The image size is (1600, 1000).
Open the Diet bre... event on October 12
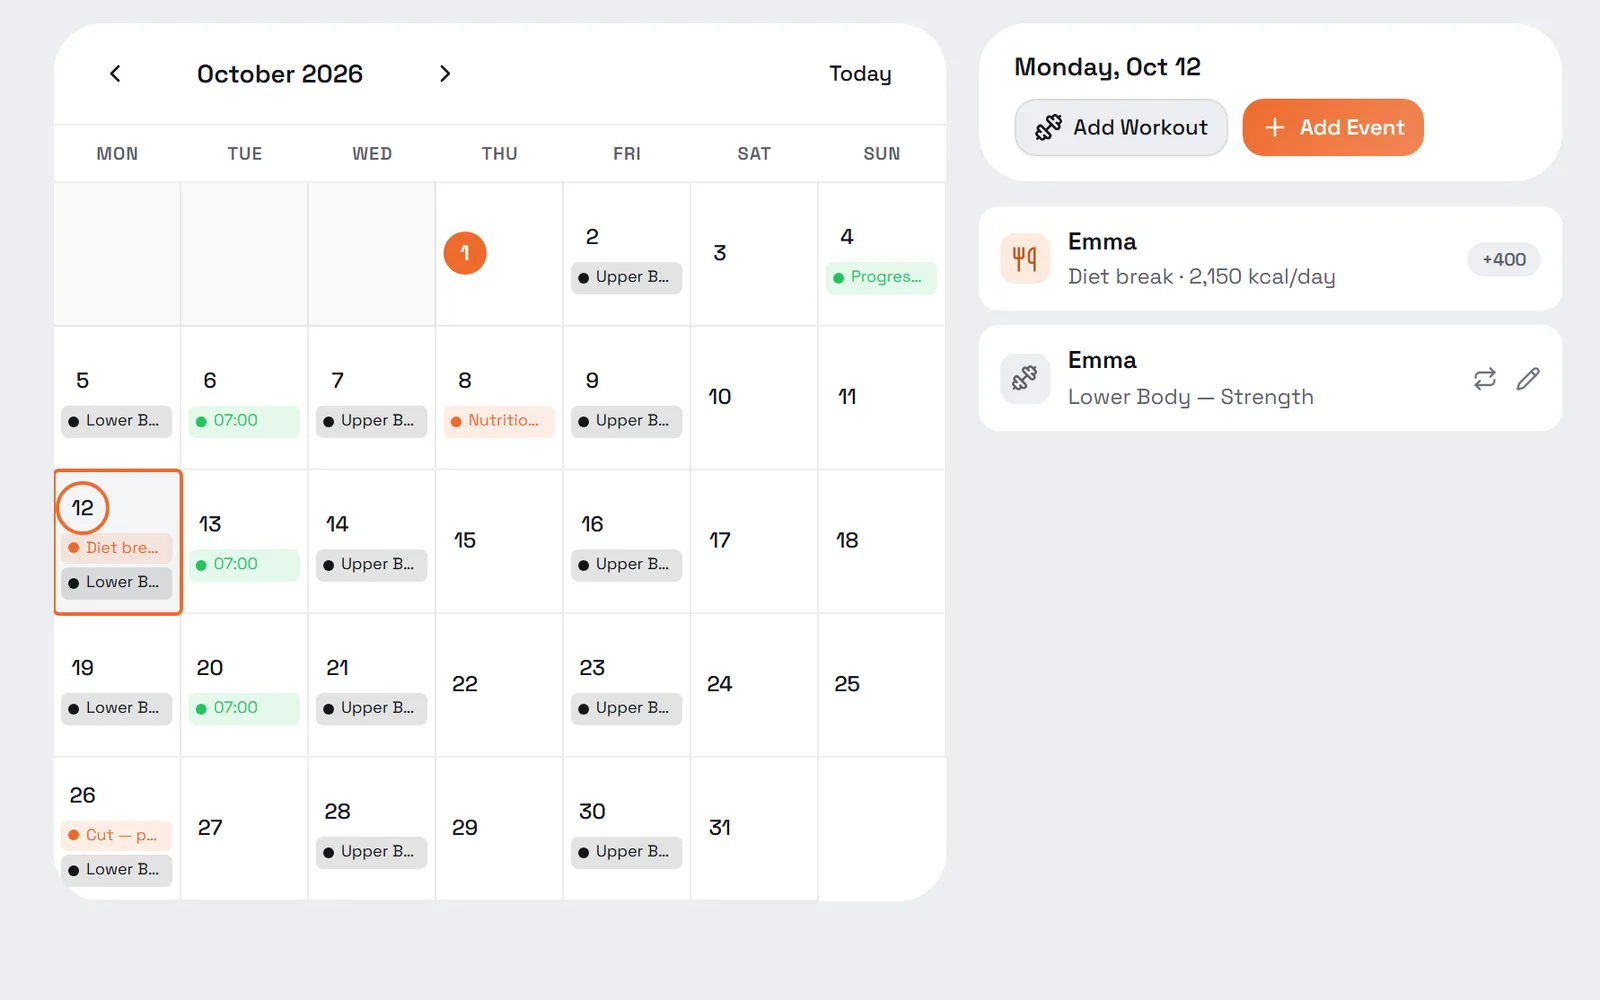pyautogui.click(x=117, y=548)
